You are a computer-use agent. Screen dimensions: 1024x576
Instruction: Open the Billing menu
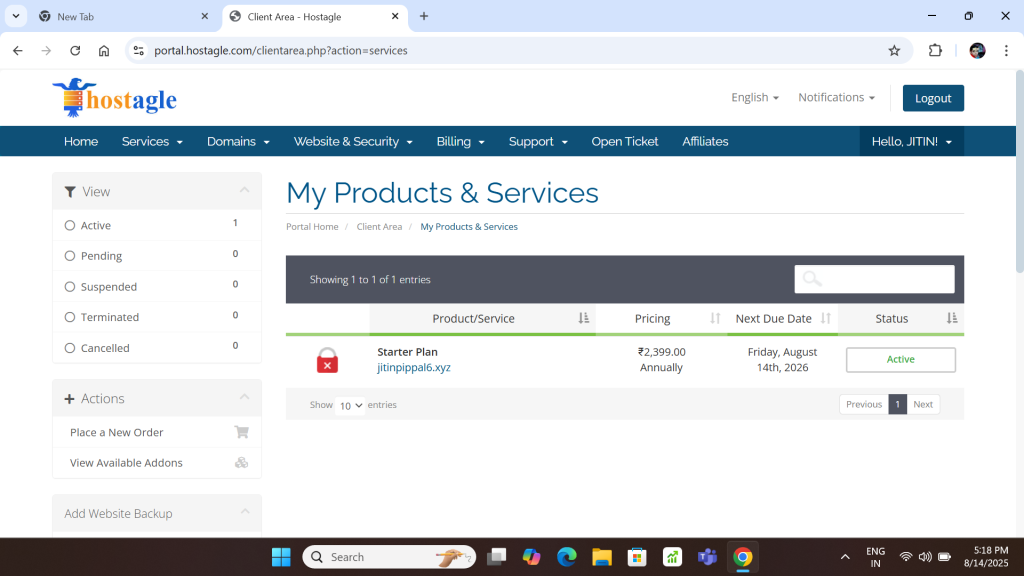460,141
